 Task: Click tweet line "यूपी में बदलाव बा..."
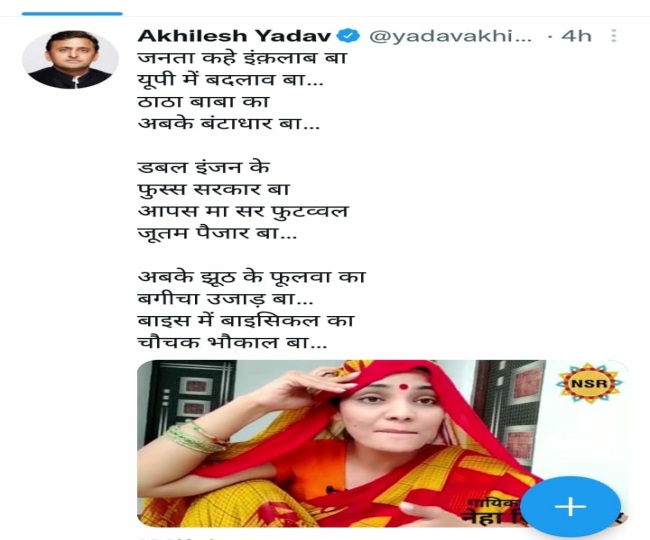point(230,80)
